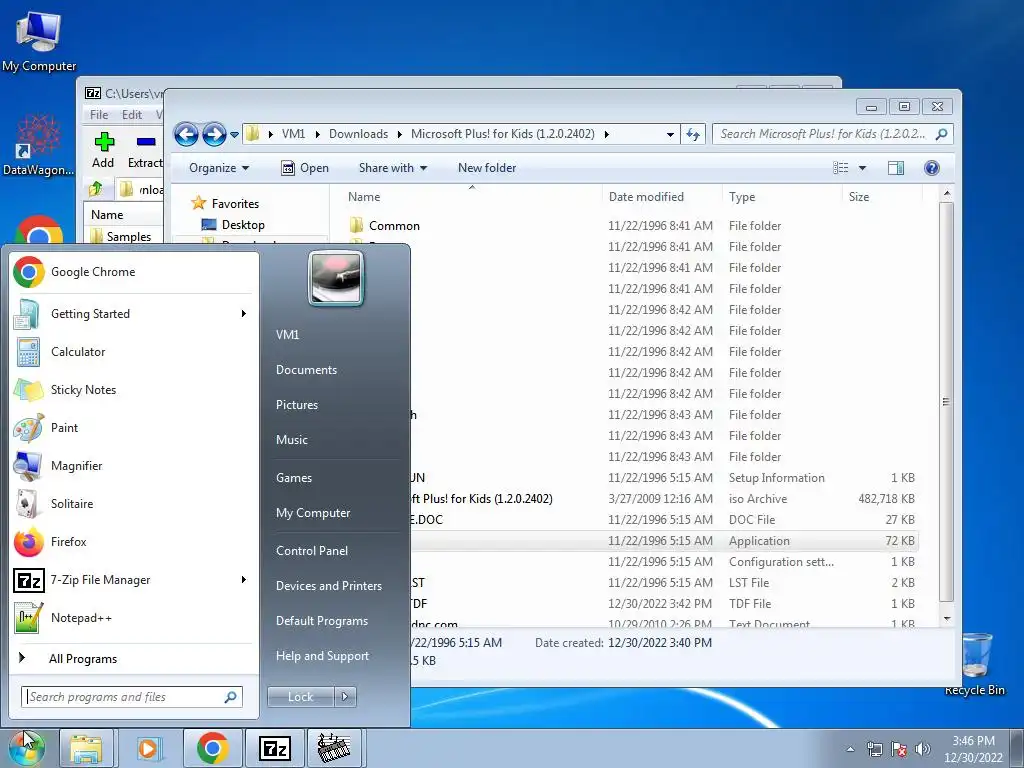Click the Explorer vertical scrollbar thumb
Viewport: 1024px width, 768px height.
point(946,402)
